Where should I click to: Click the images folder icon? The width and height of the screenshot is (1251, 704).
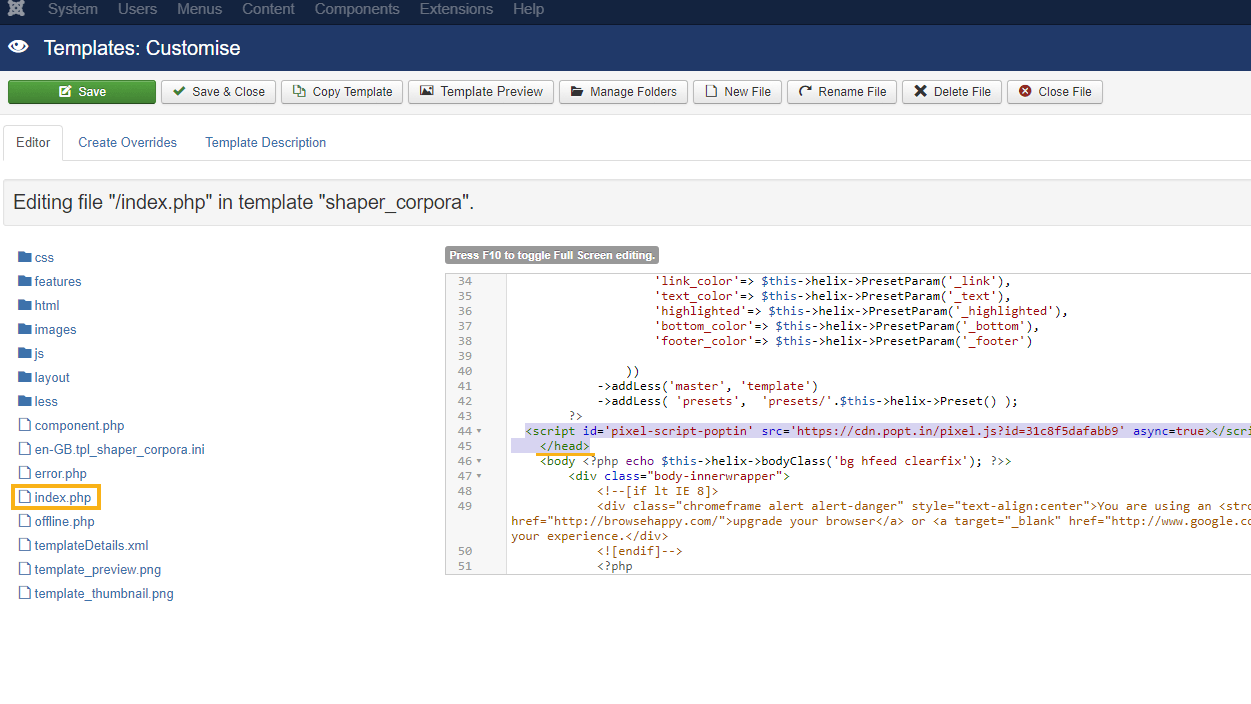[25, 329]
